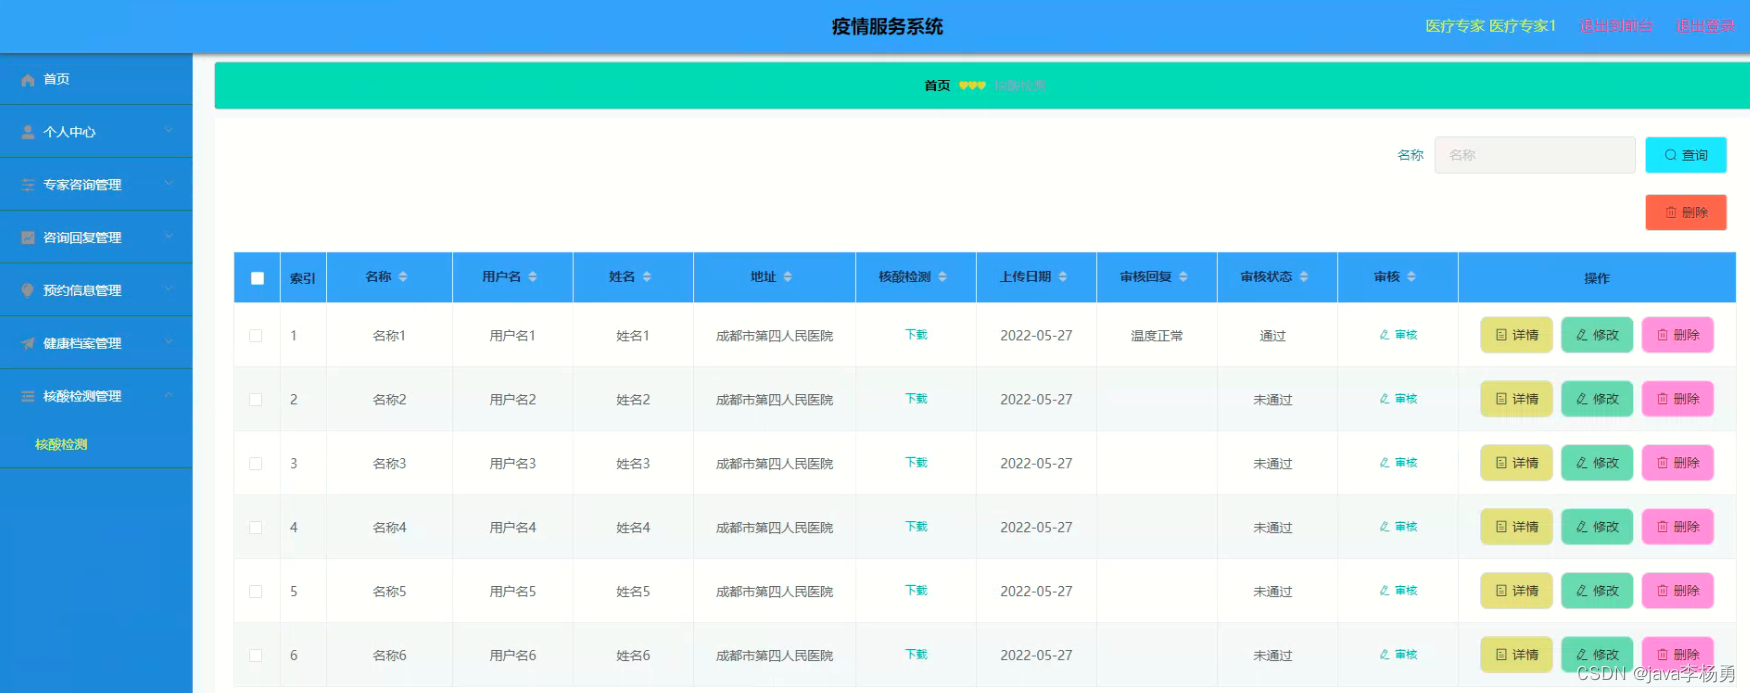Image resolution: width=1750 pixels, height=693 pixels.
Task: Click the home icon beside 首页 in sidebar
Action: (28, 79)
